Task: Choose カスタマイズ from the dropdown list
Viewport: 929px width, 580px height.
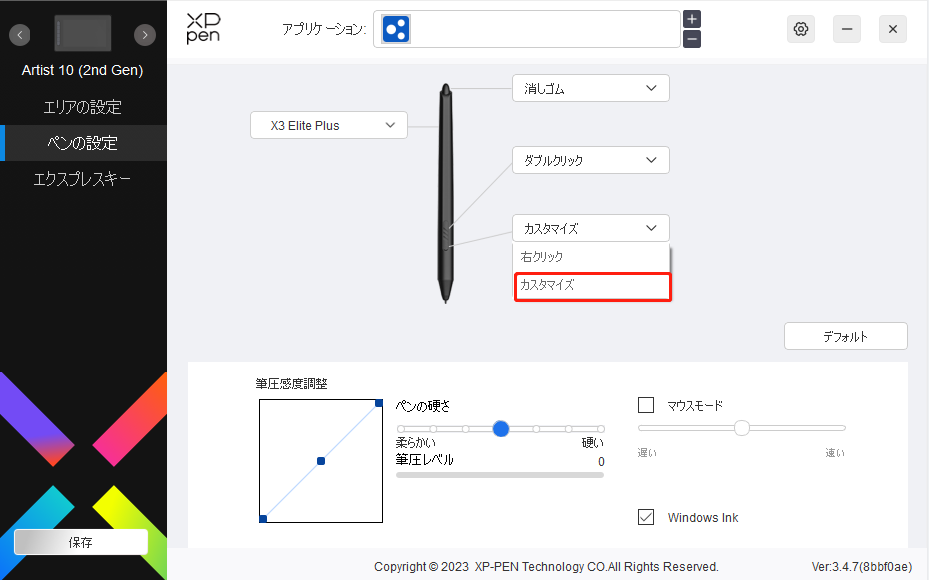Action: pos(592,287)
